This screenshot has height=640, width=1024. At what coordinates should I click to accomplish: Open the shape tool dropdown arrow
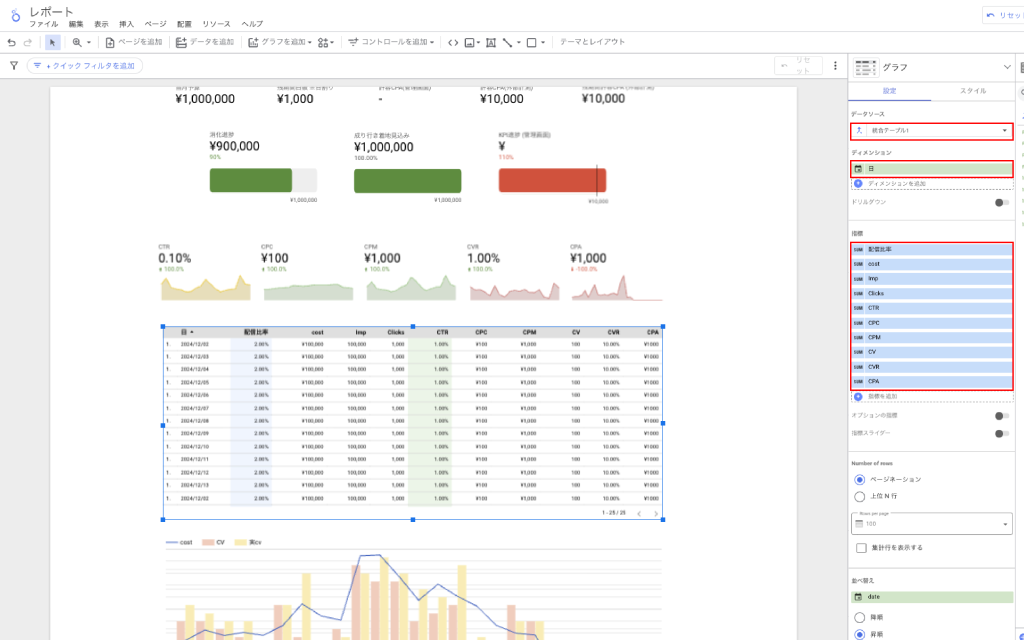pyautogui.click(x=543, y=43)
